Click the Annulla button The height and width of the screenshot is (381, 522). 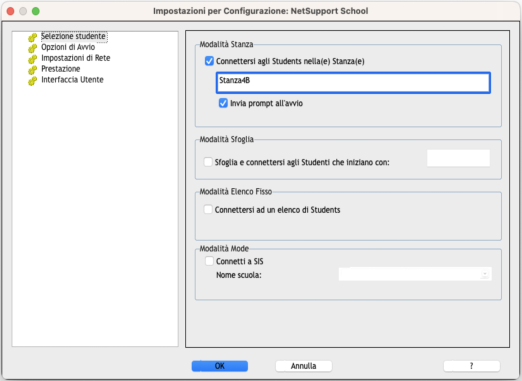(x=304, y=366)
